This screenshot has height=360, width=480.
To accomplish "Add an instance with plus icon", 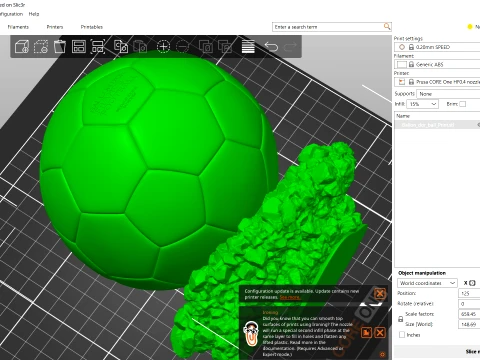I will point(163,47).
